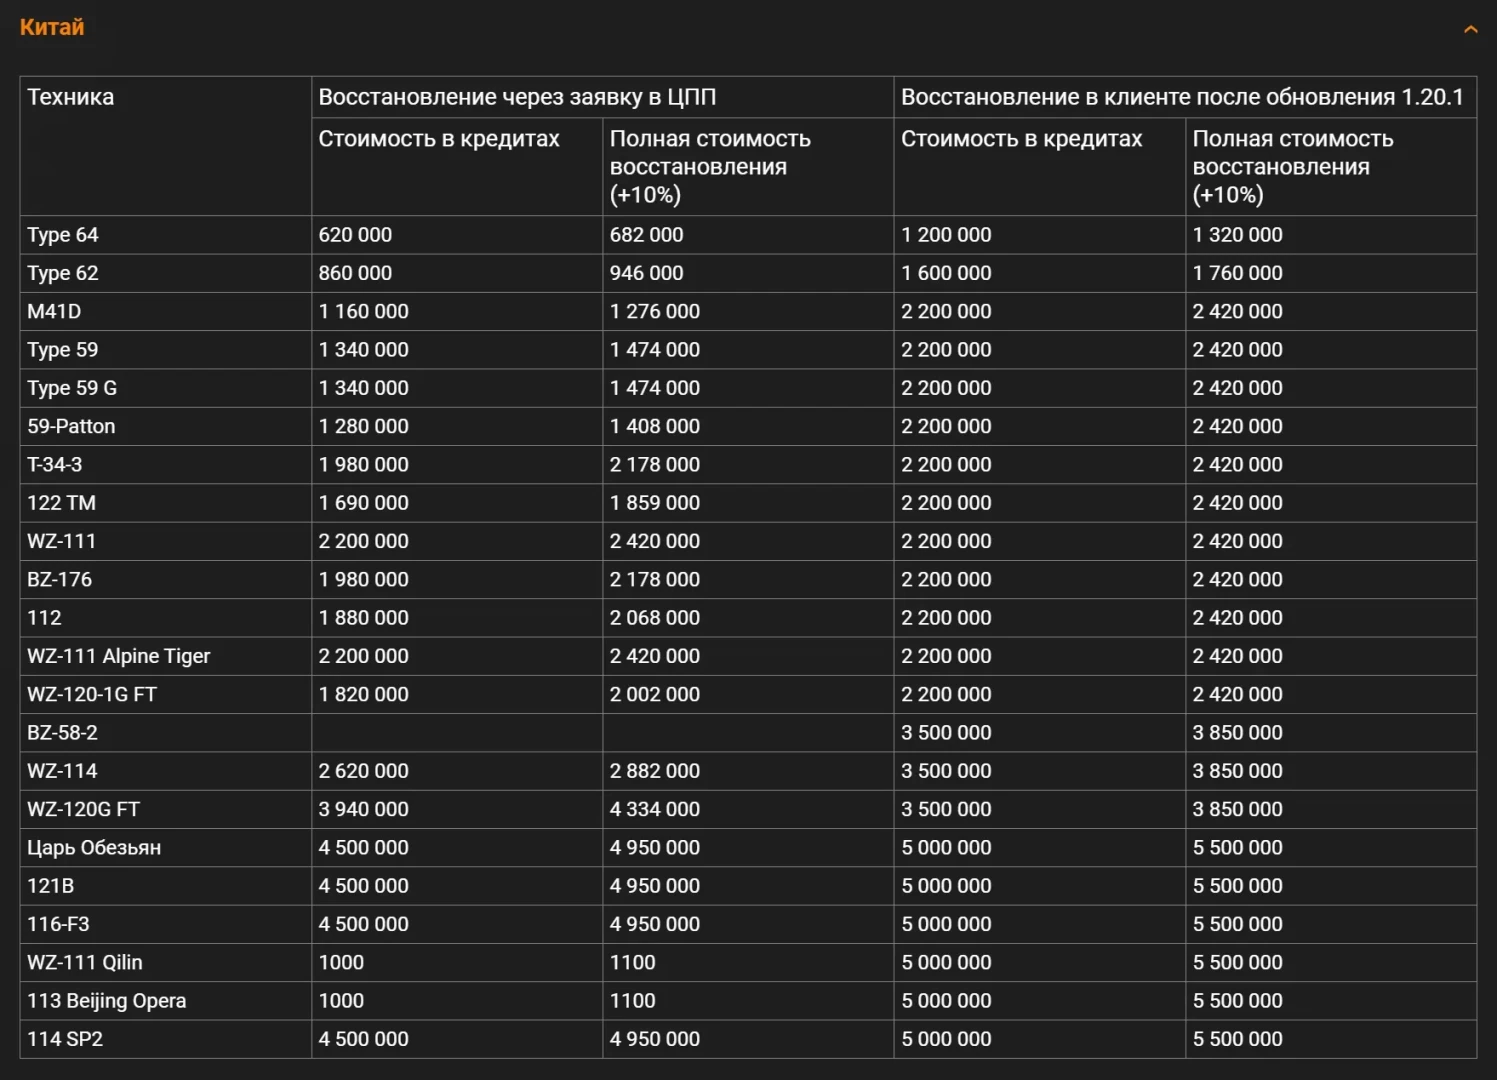Click the 113 Beijing Opera name cell
The height and width of the screenshot is (1080, 1497).
tap(107, 1001)
